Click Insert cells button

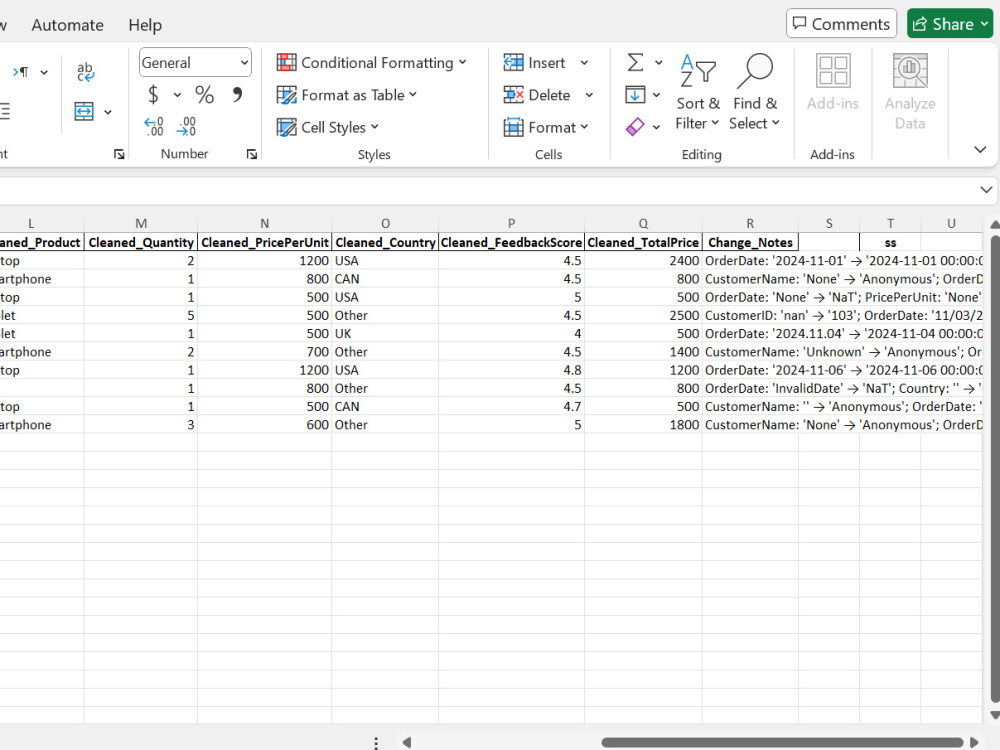(x=534, y=62)
